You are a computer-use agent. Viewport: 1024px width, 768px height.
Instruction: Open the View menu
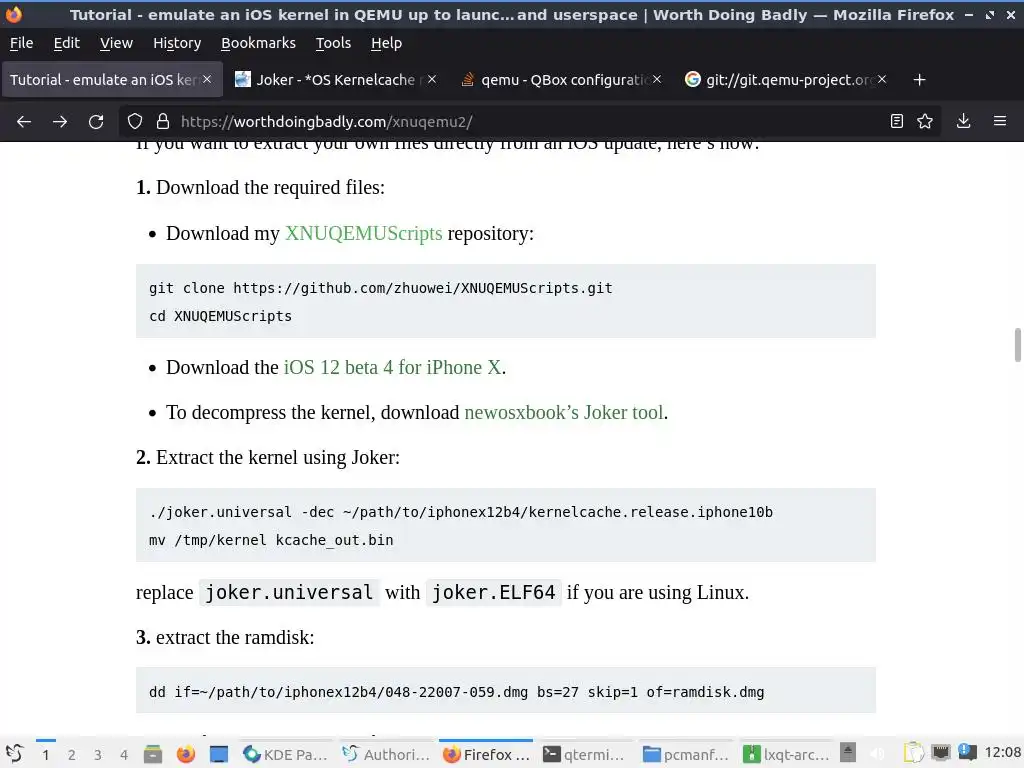(116, 43)
